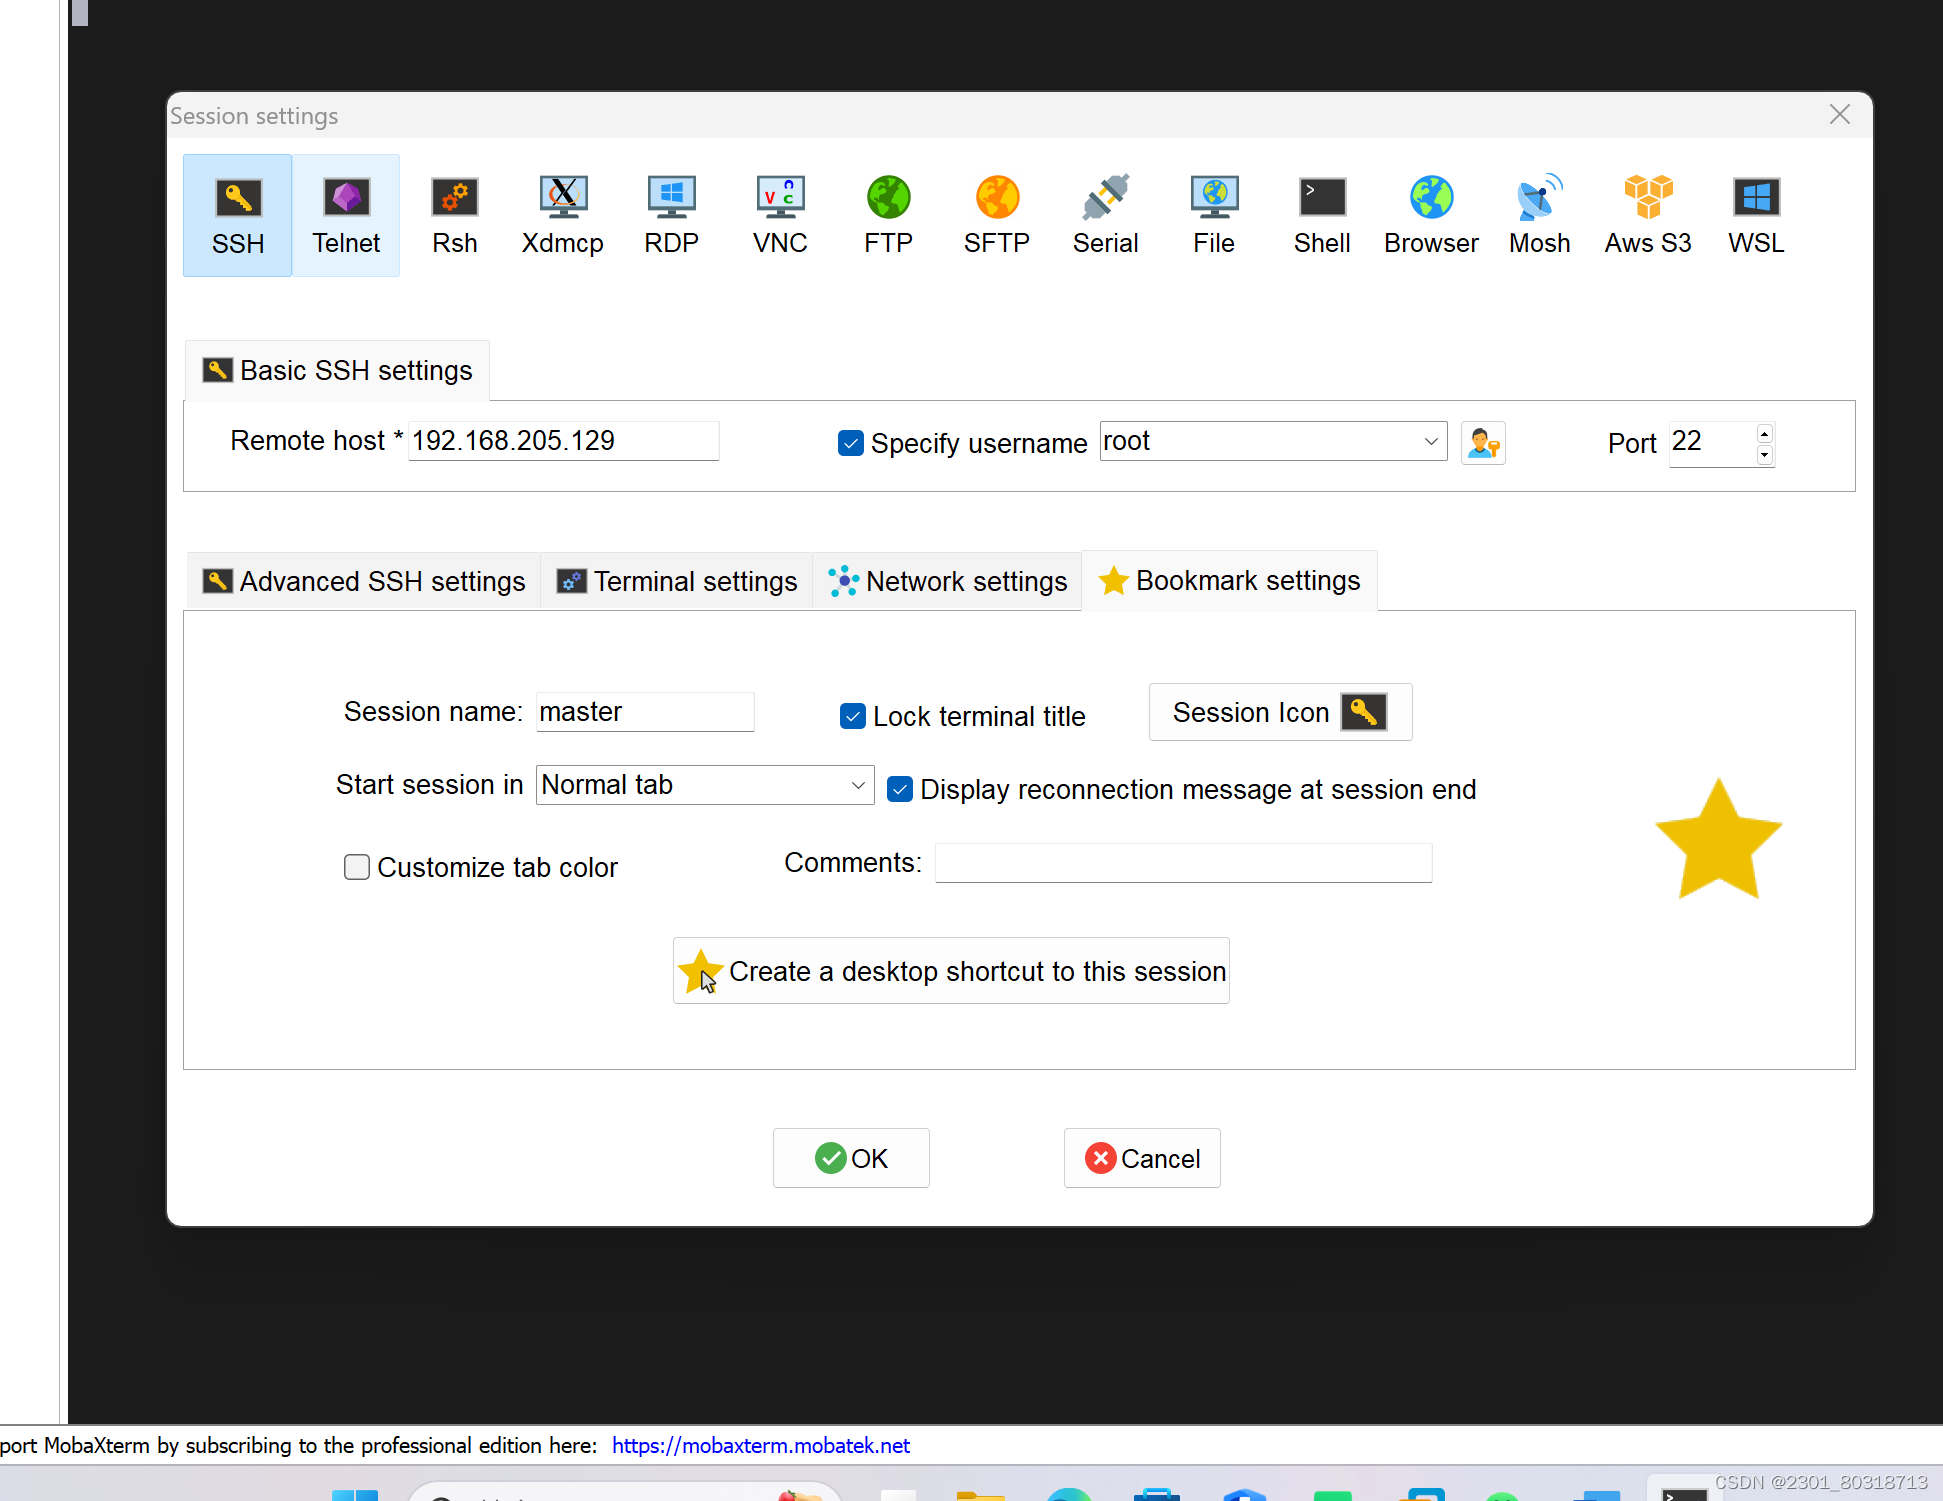1943x1501 pixels.
Task: Expand the username dropdown list
Action: tap(1431, 441)
